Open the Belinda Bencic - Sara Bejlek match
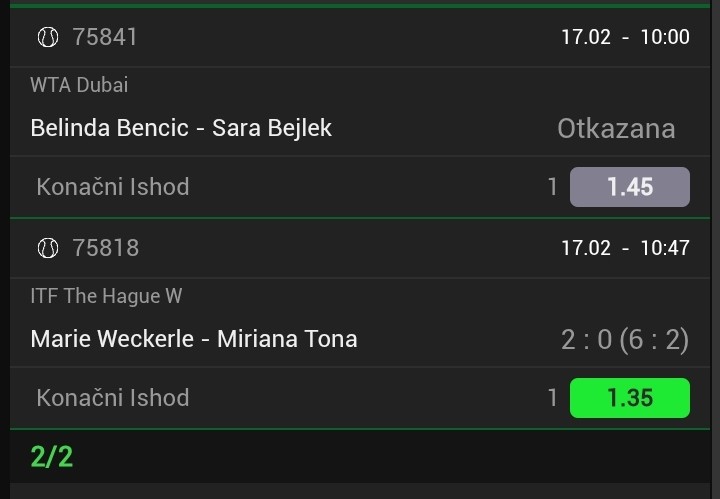Screen dimensions: 720x499 coord(181,128)
